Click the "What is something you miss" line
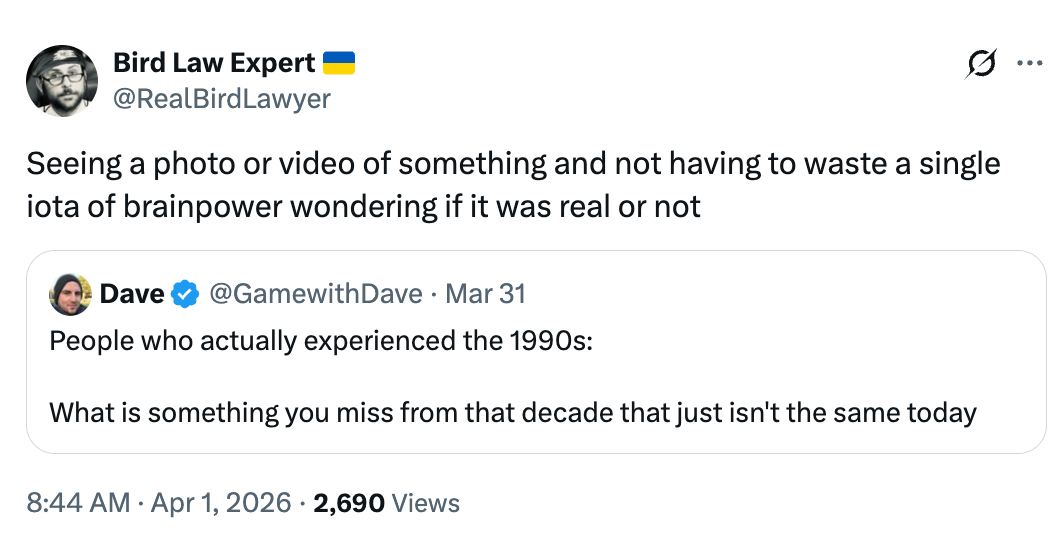The image size is (1062, 546). [x=512, y=412]
